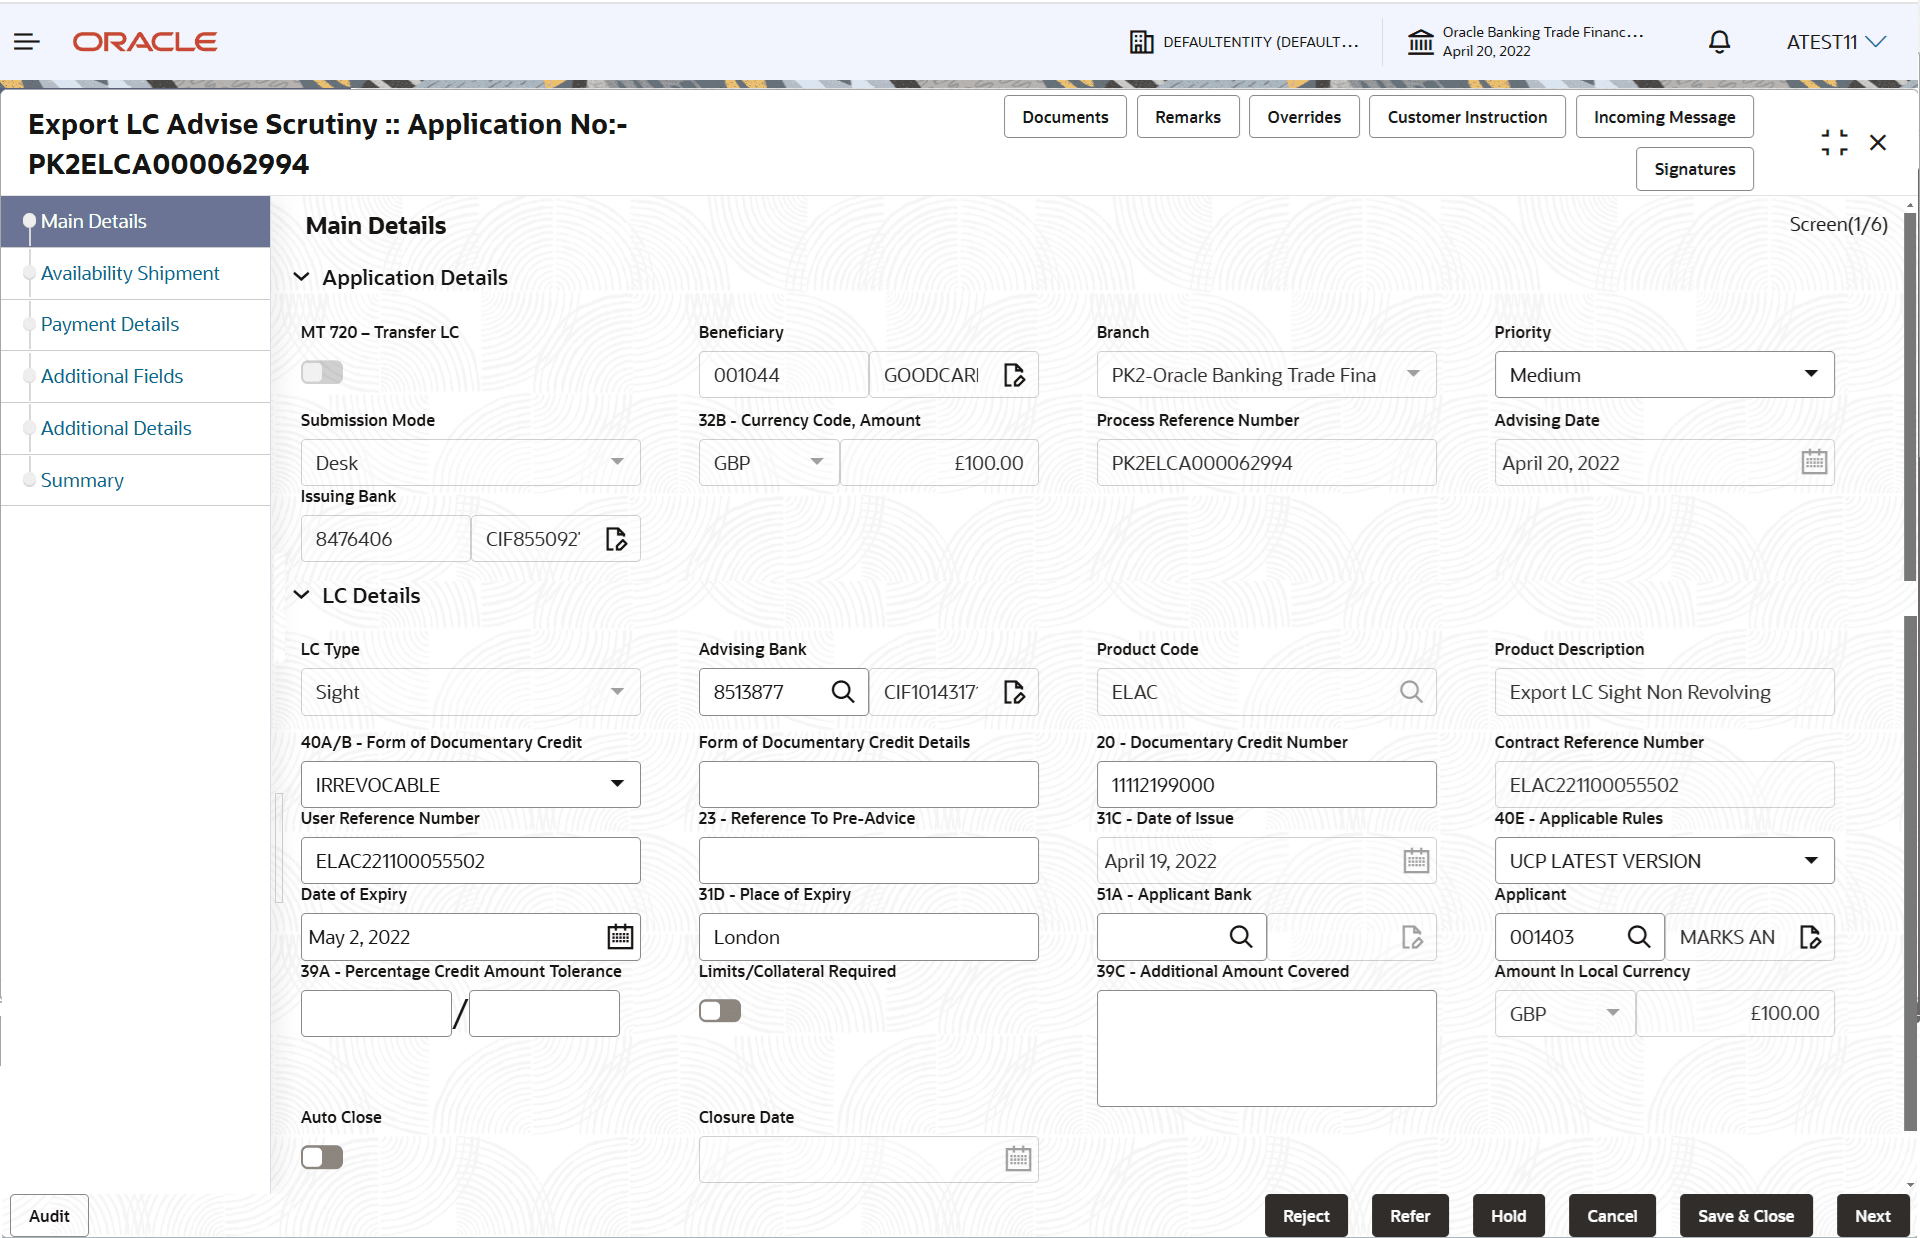Turn on Limits/Collateral Required

(719, 1010)
